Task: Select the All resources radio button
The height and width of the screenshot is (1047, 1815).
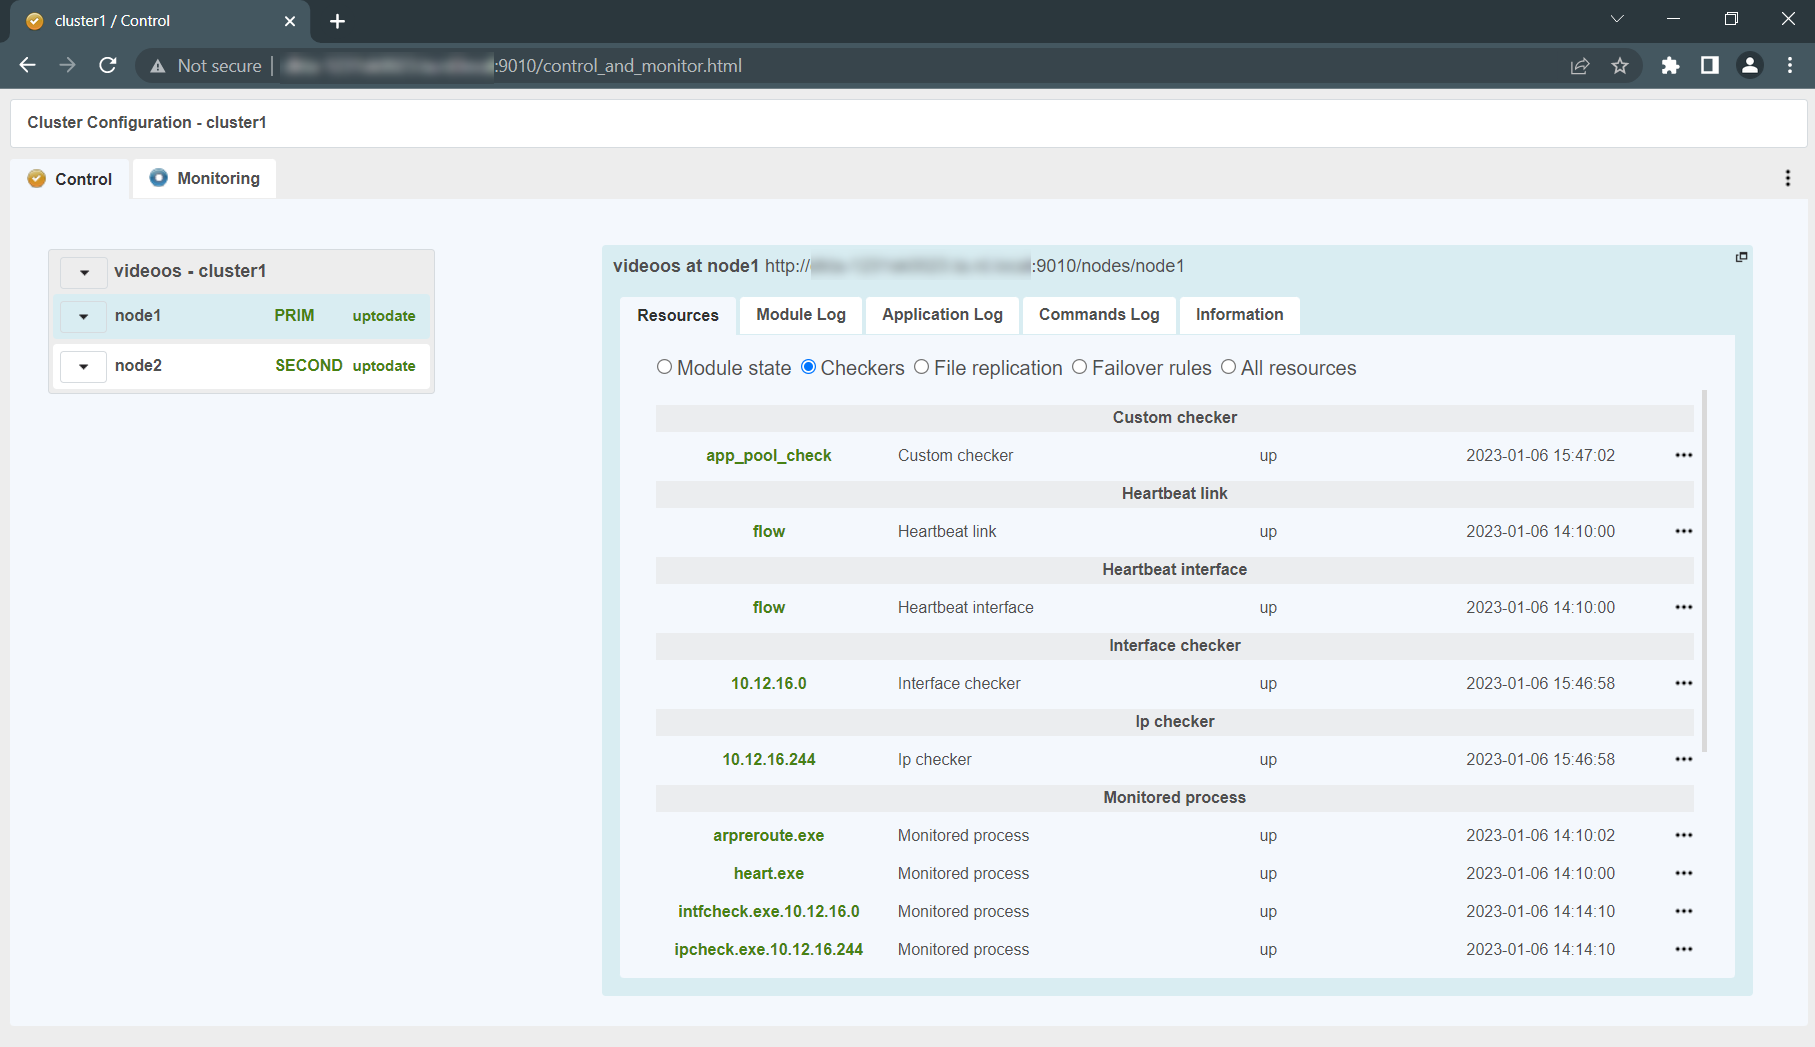Action: pos(1228,367)
